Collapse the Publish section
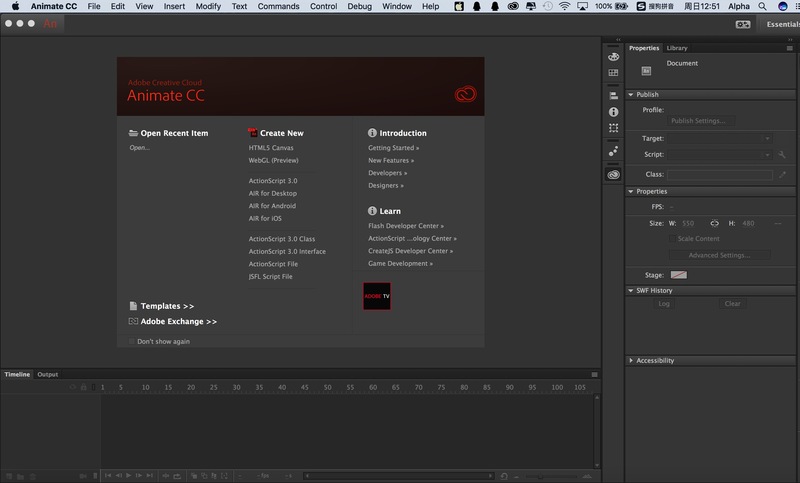800x483 pixels. pyautogui.click(x=631, y=94)
